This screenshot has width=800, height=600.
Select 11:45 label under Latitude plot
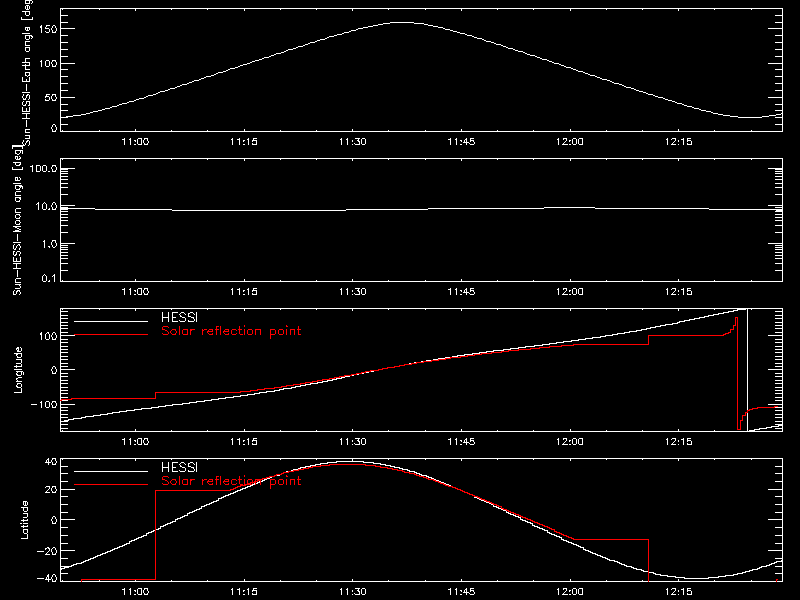pyautogui.click(x=461, y=592)
